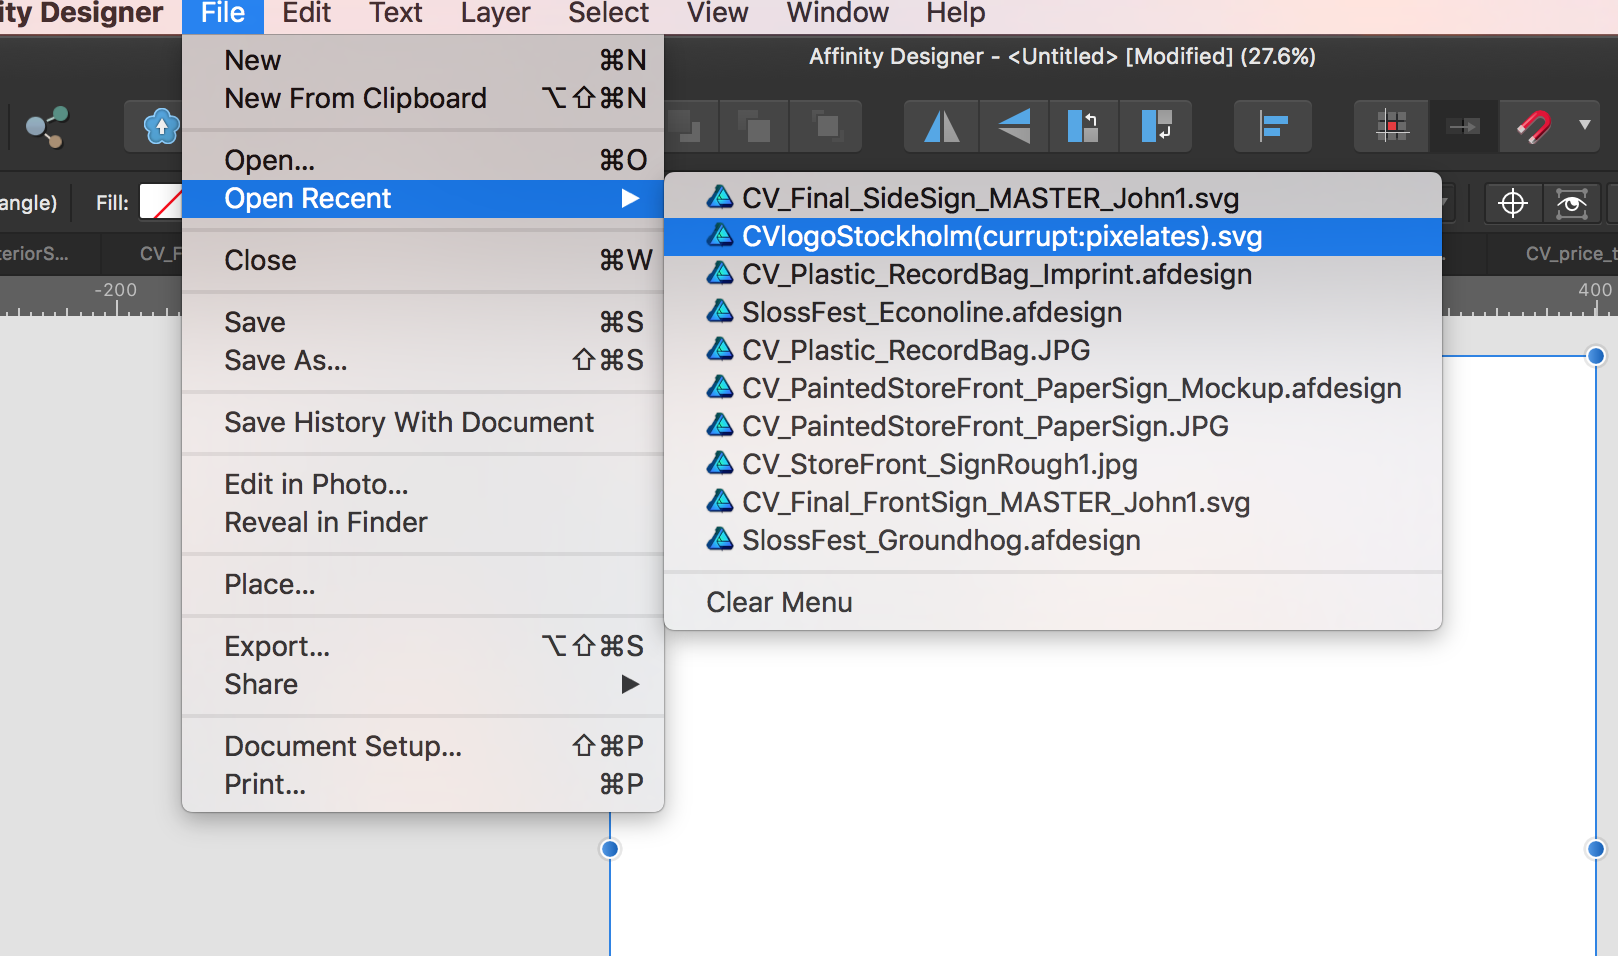The image size is (1618, 956).
Task: Choose Open... in File menu
Action: click(x=423, y=160)
